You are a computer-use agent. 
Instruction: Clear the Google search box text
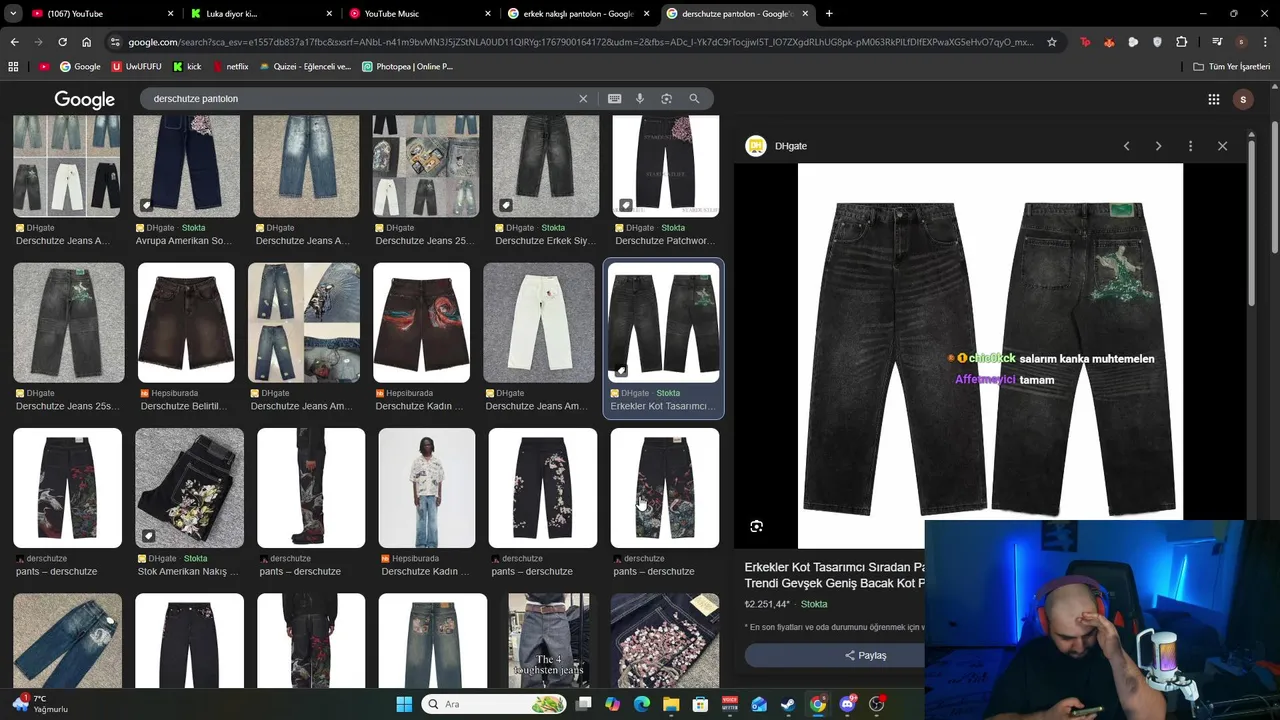click(583, 99)
